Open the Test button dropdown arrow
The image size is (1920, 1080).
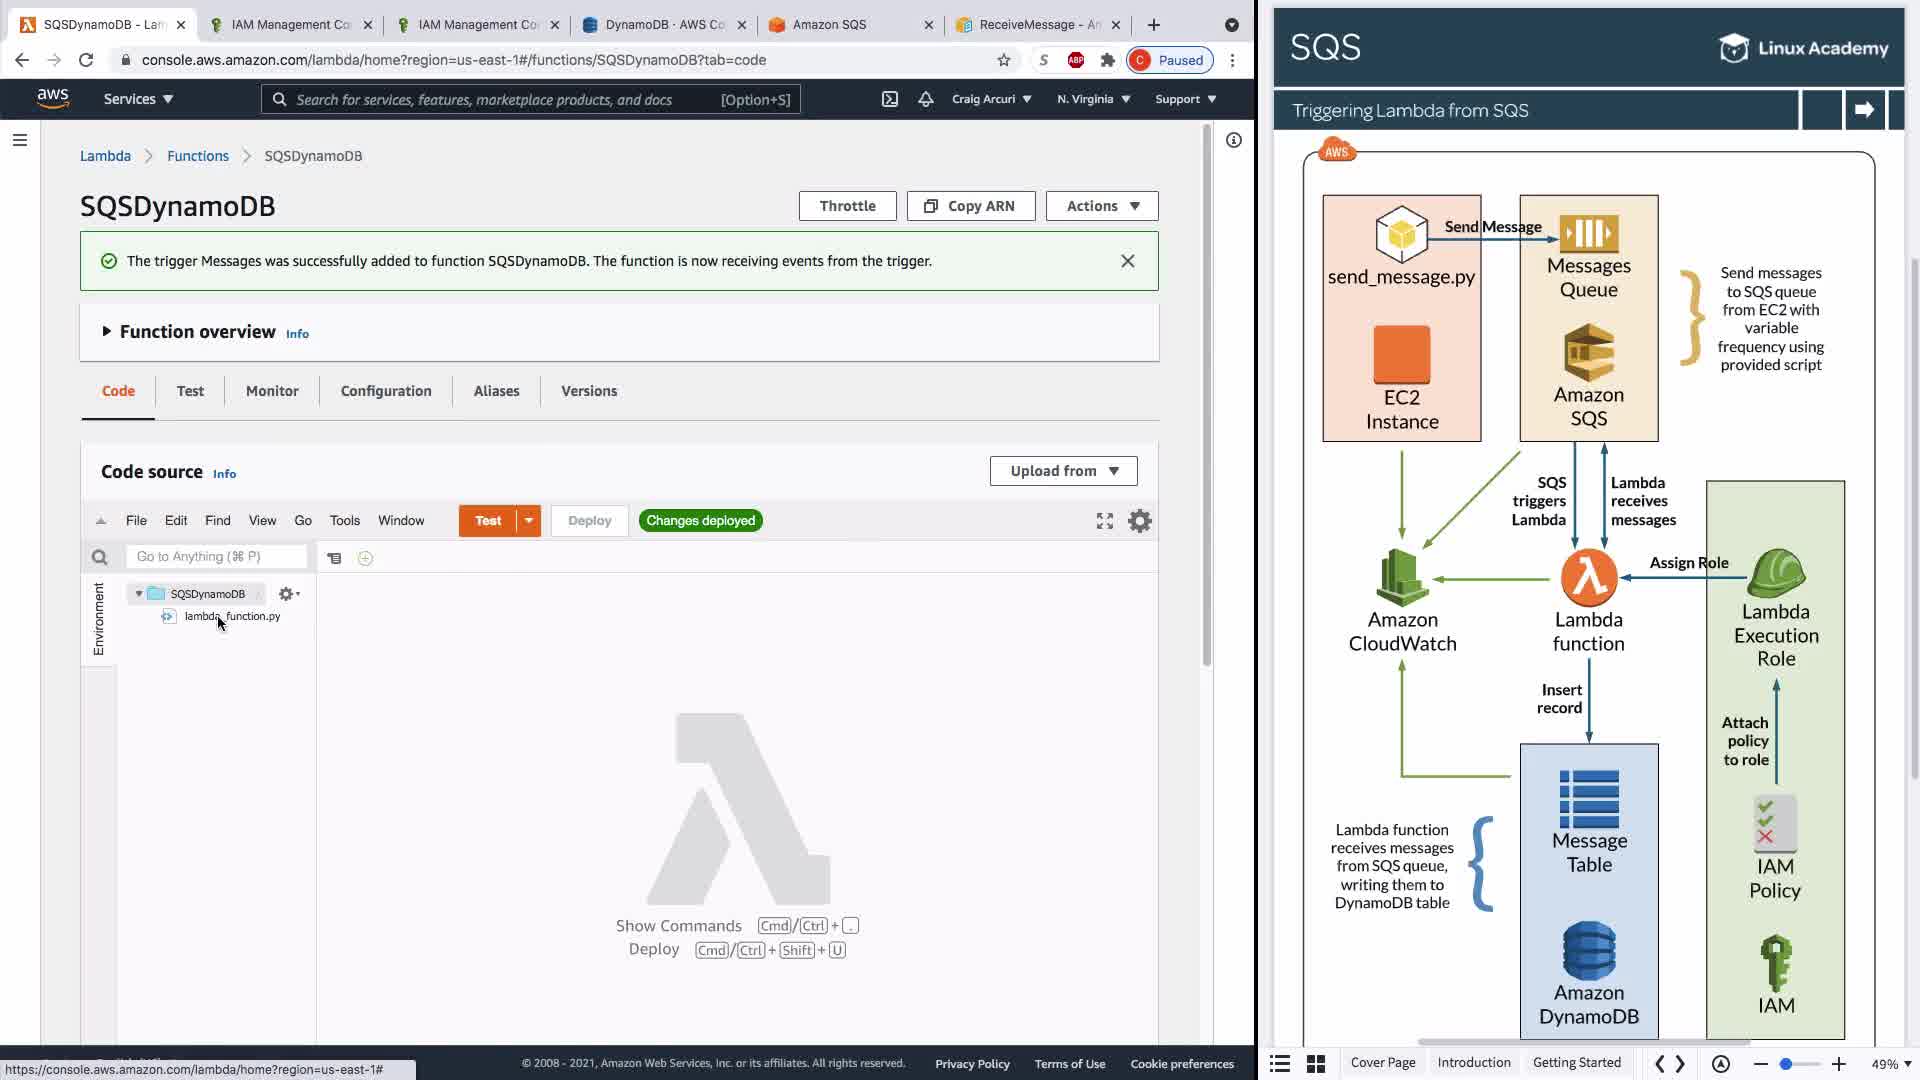pyautogui.click(x=529, y=521)
